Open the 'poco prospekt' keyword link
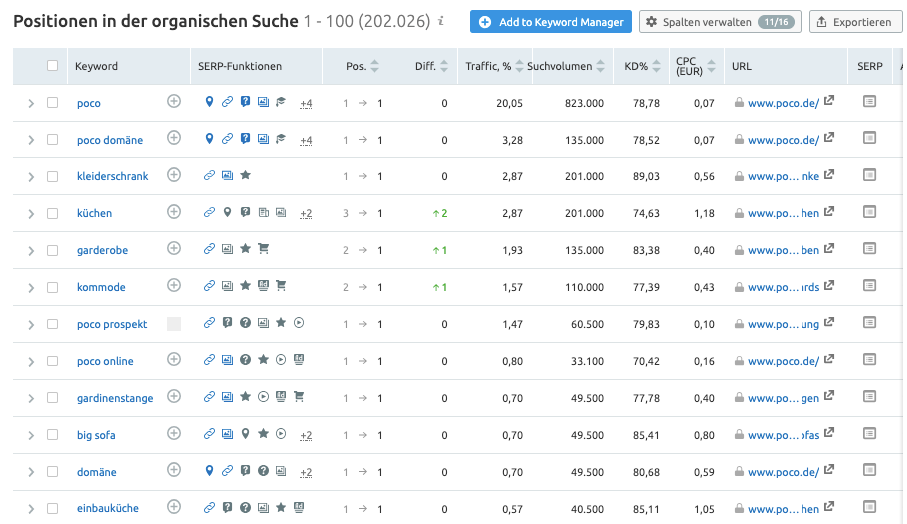Screen dimensions: 907x524 (112, 324)
